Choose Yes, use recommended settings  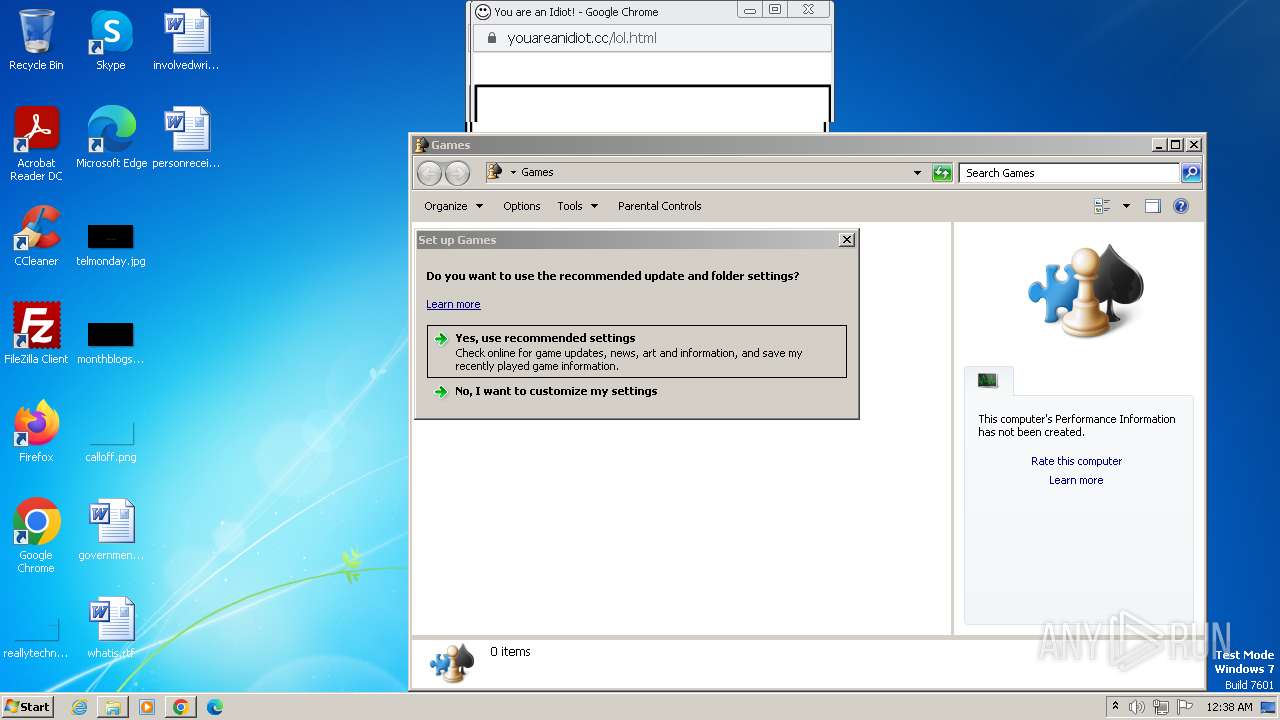[636, 351]
